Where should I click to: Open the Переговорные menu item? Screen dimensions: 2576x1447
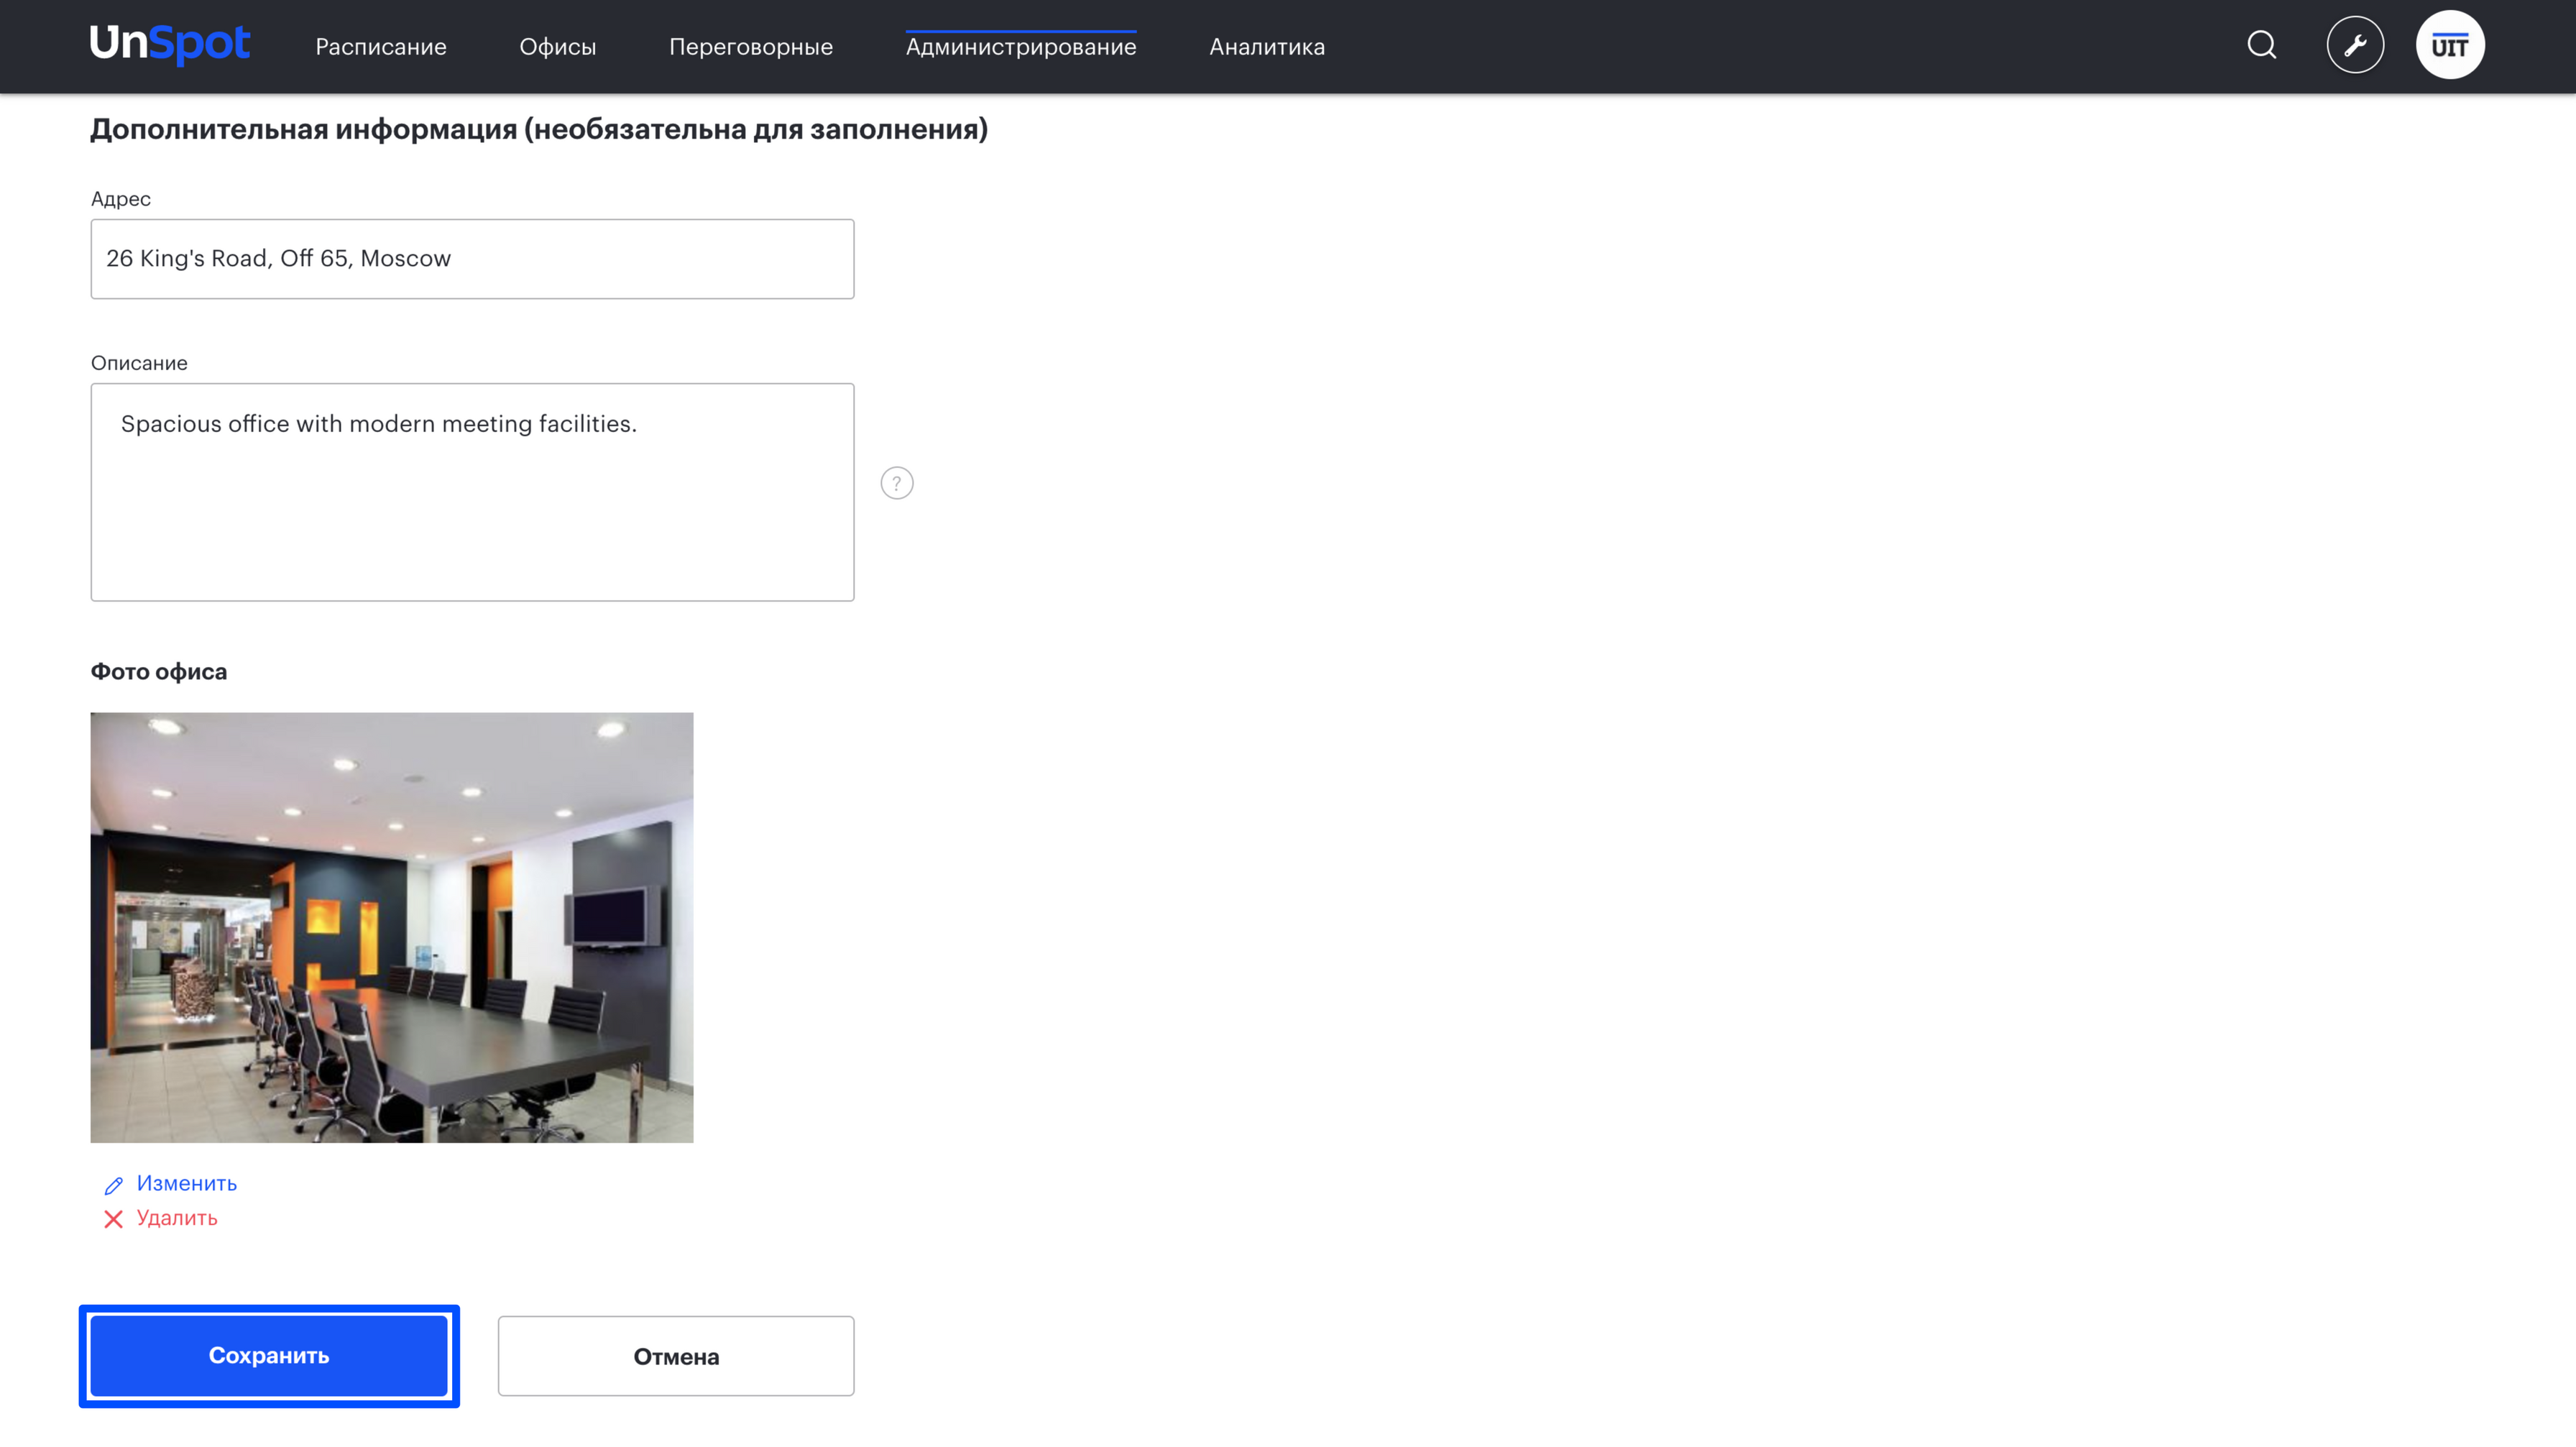point(751,47)
